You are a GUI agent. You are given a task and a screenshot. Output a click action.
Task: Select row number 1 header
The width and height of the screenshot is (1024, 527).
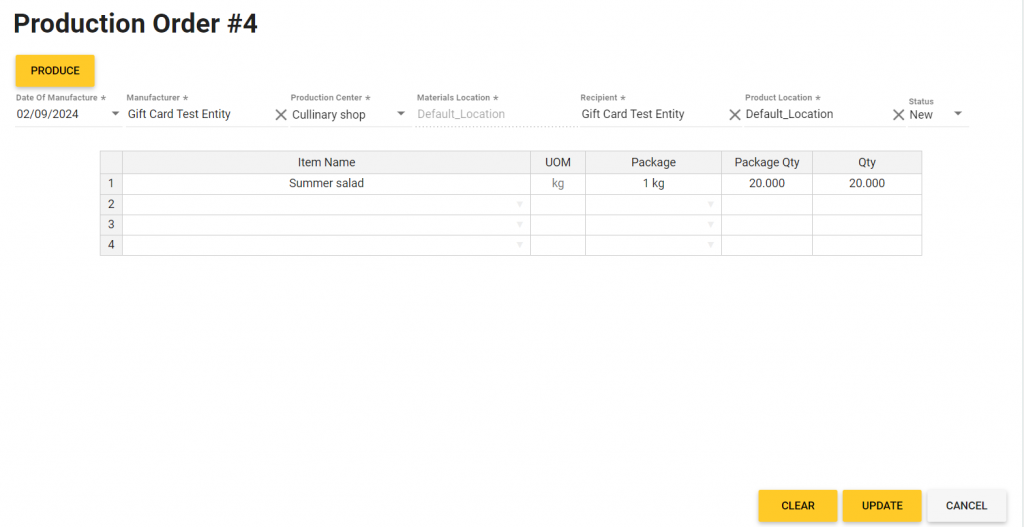click(111, 184)
